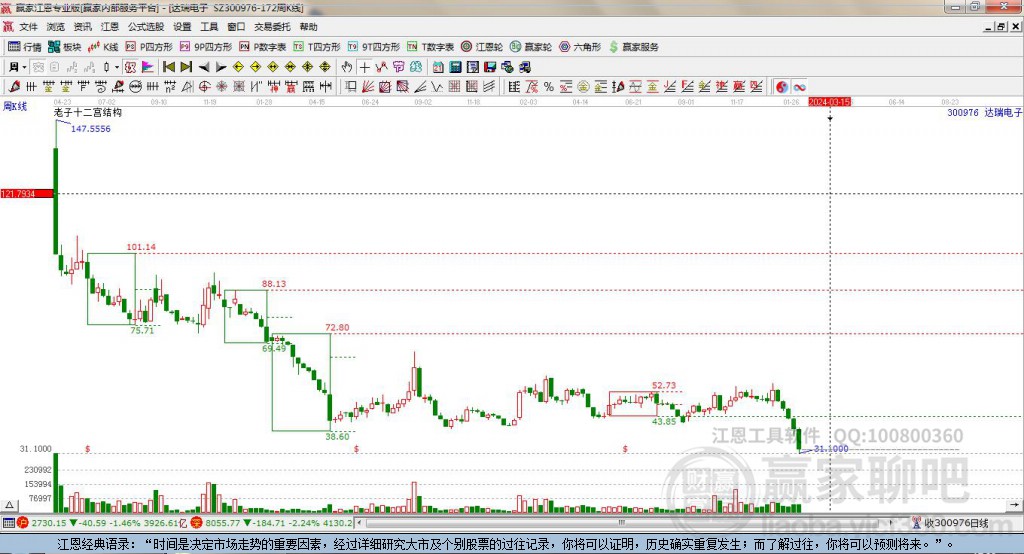Screen dimensions: 1024x554
Task: Click the table grid icon in status bar
Action: (8, 523)
